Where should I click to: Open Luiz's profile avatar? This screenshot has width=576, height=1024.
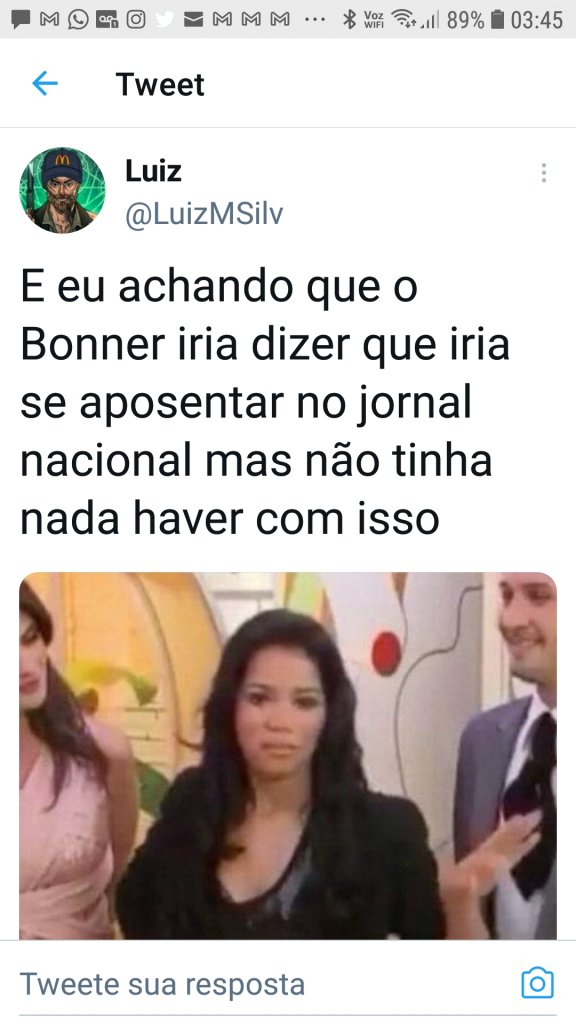(x=62, y=190)
